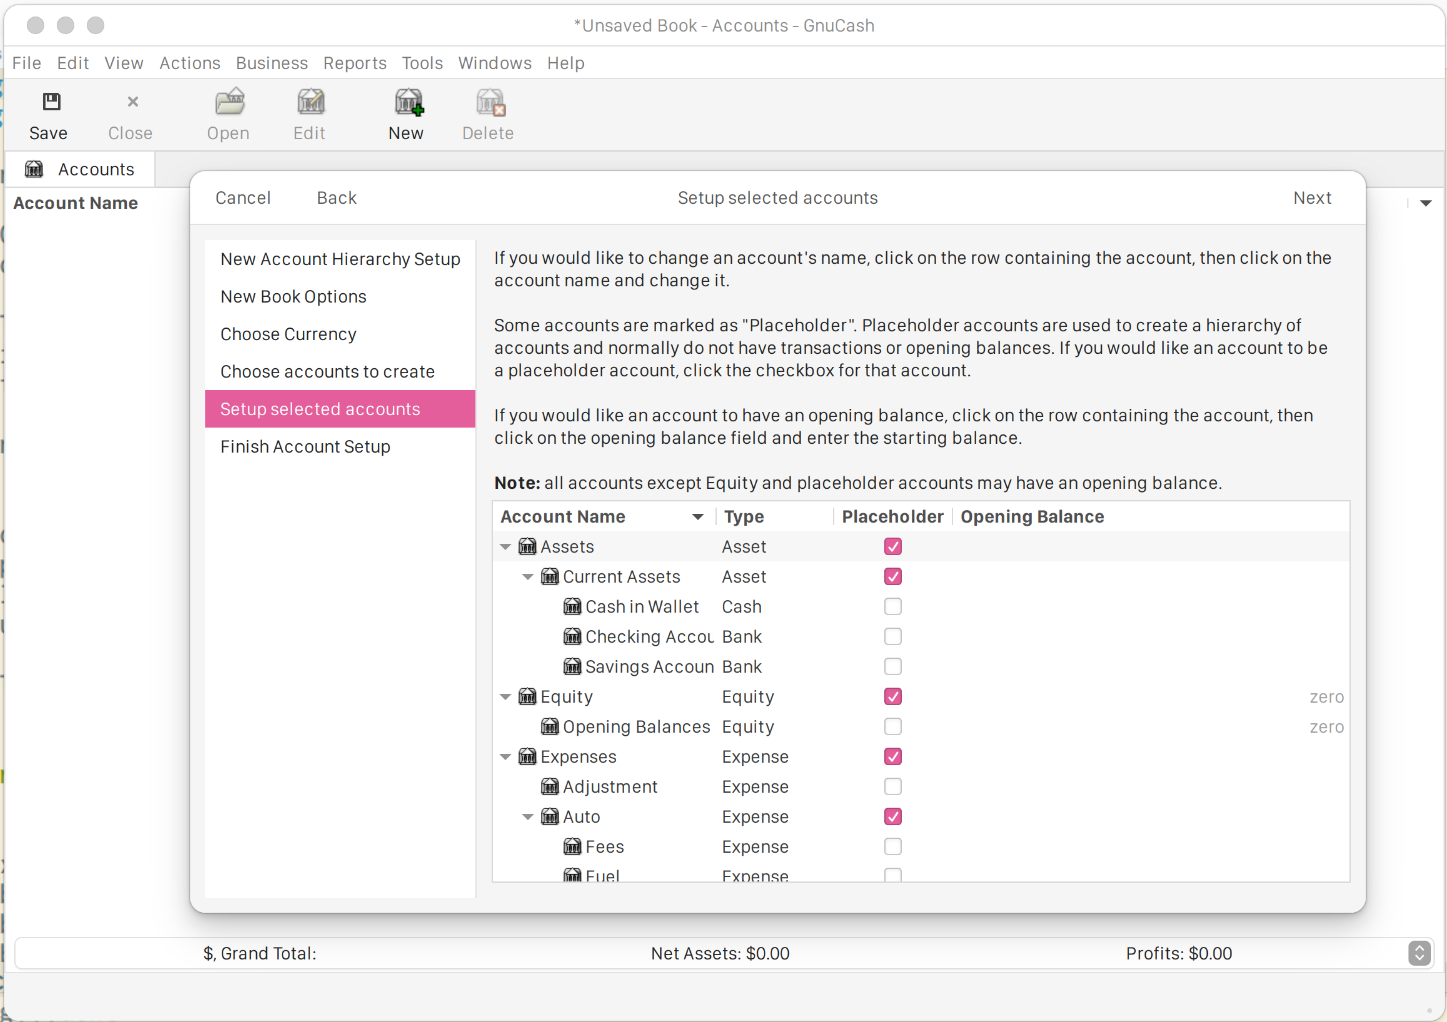1447x1022 pixels.
Task: Click the Save toolbar icon
Action: [50, 102]
